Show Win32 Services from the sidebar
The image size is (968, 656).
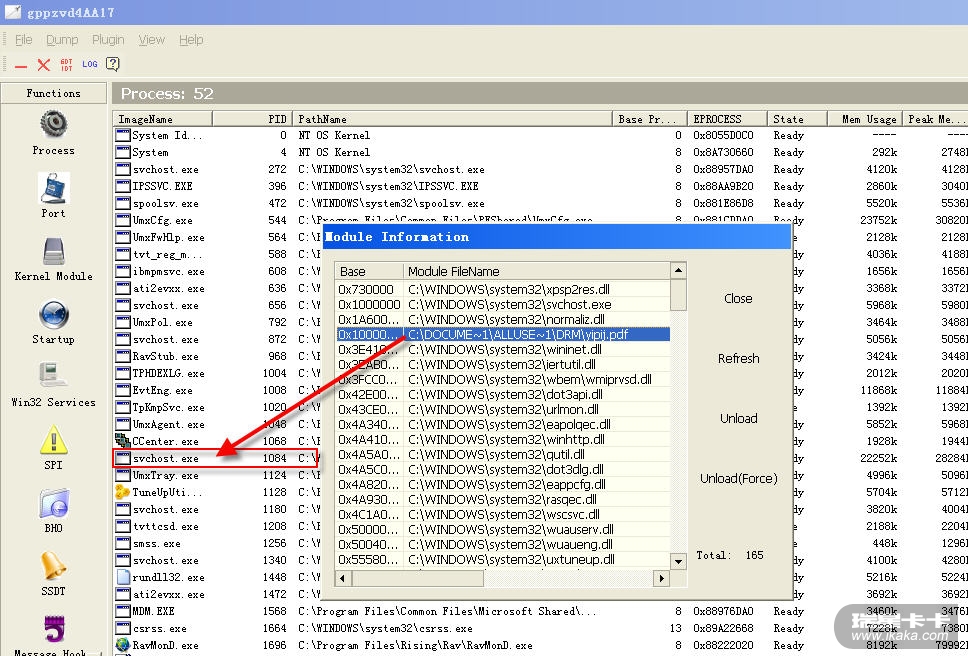[x=53, y=377]
